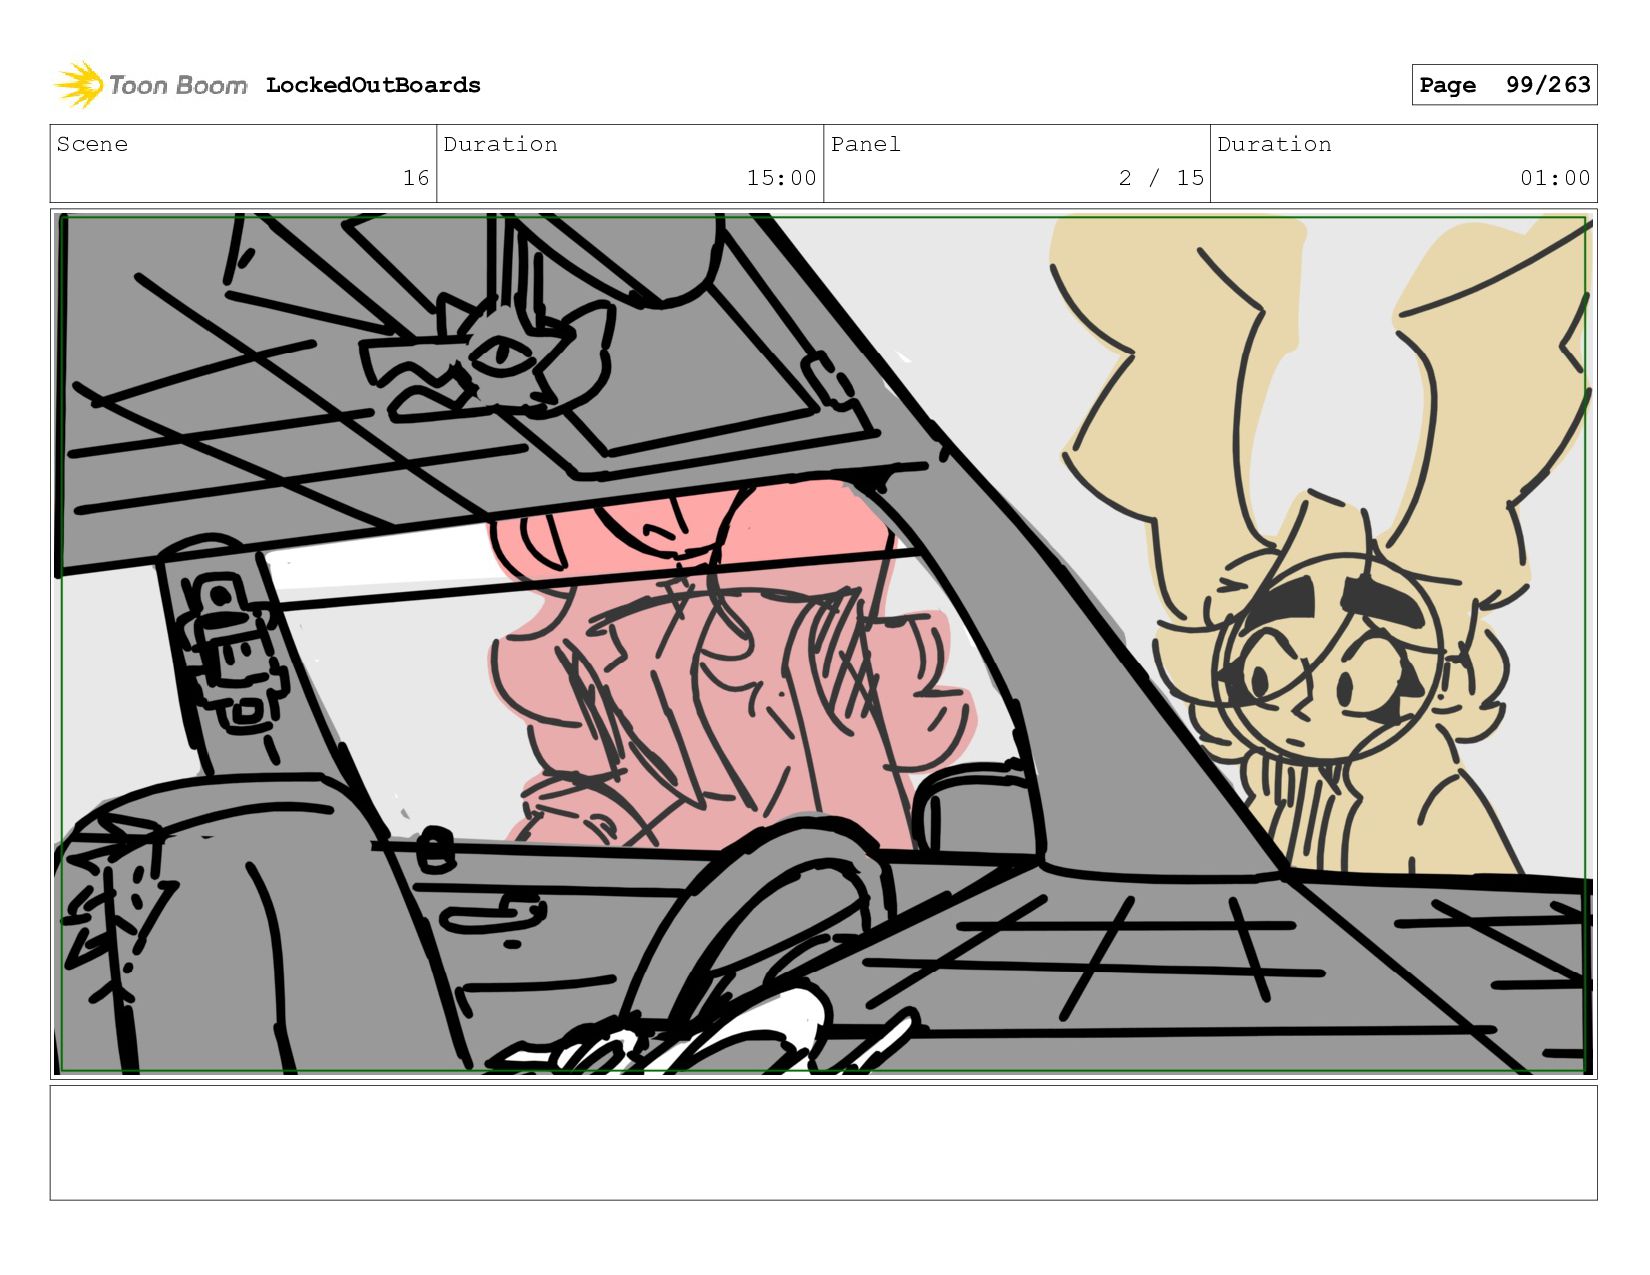
Task: Select the scene number 16
Action: click(x=416, y=178)
